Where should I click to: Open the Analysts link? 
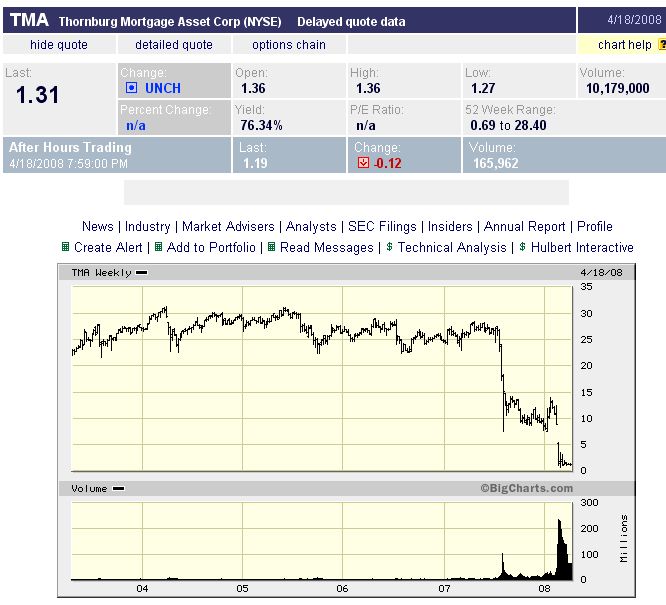311,226
